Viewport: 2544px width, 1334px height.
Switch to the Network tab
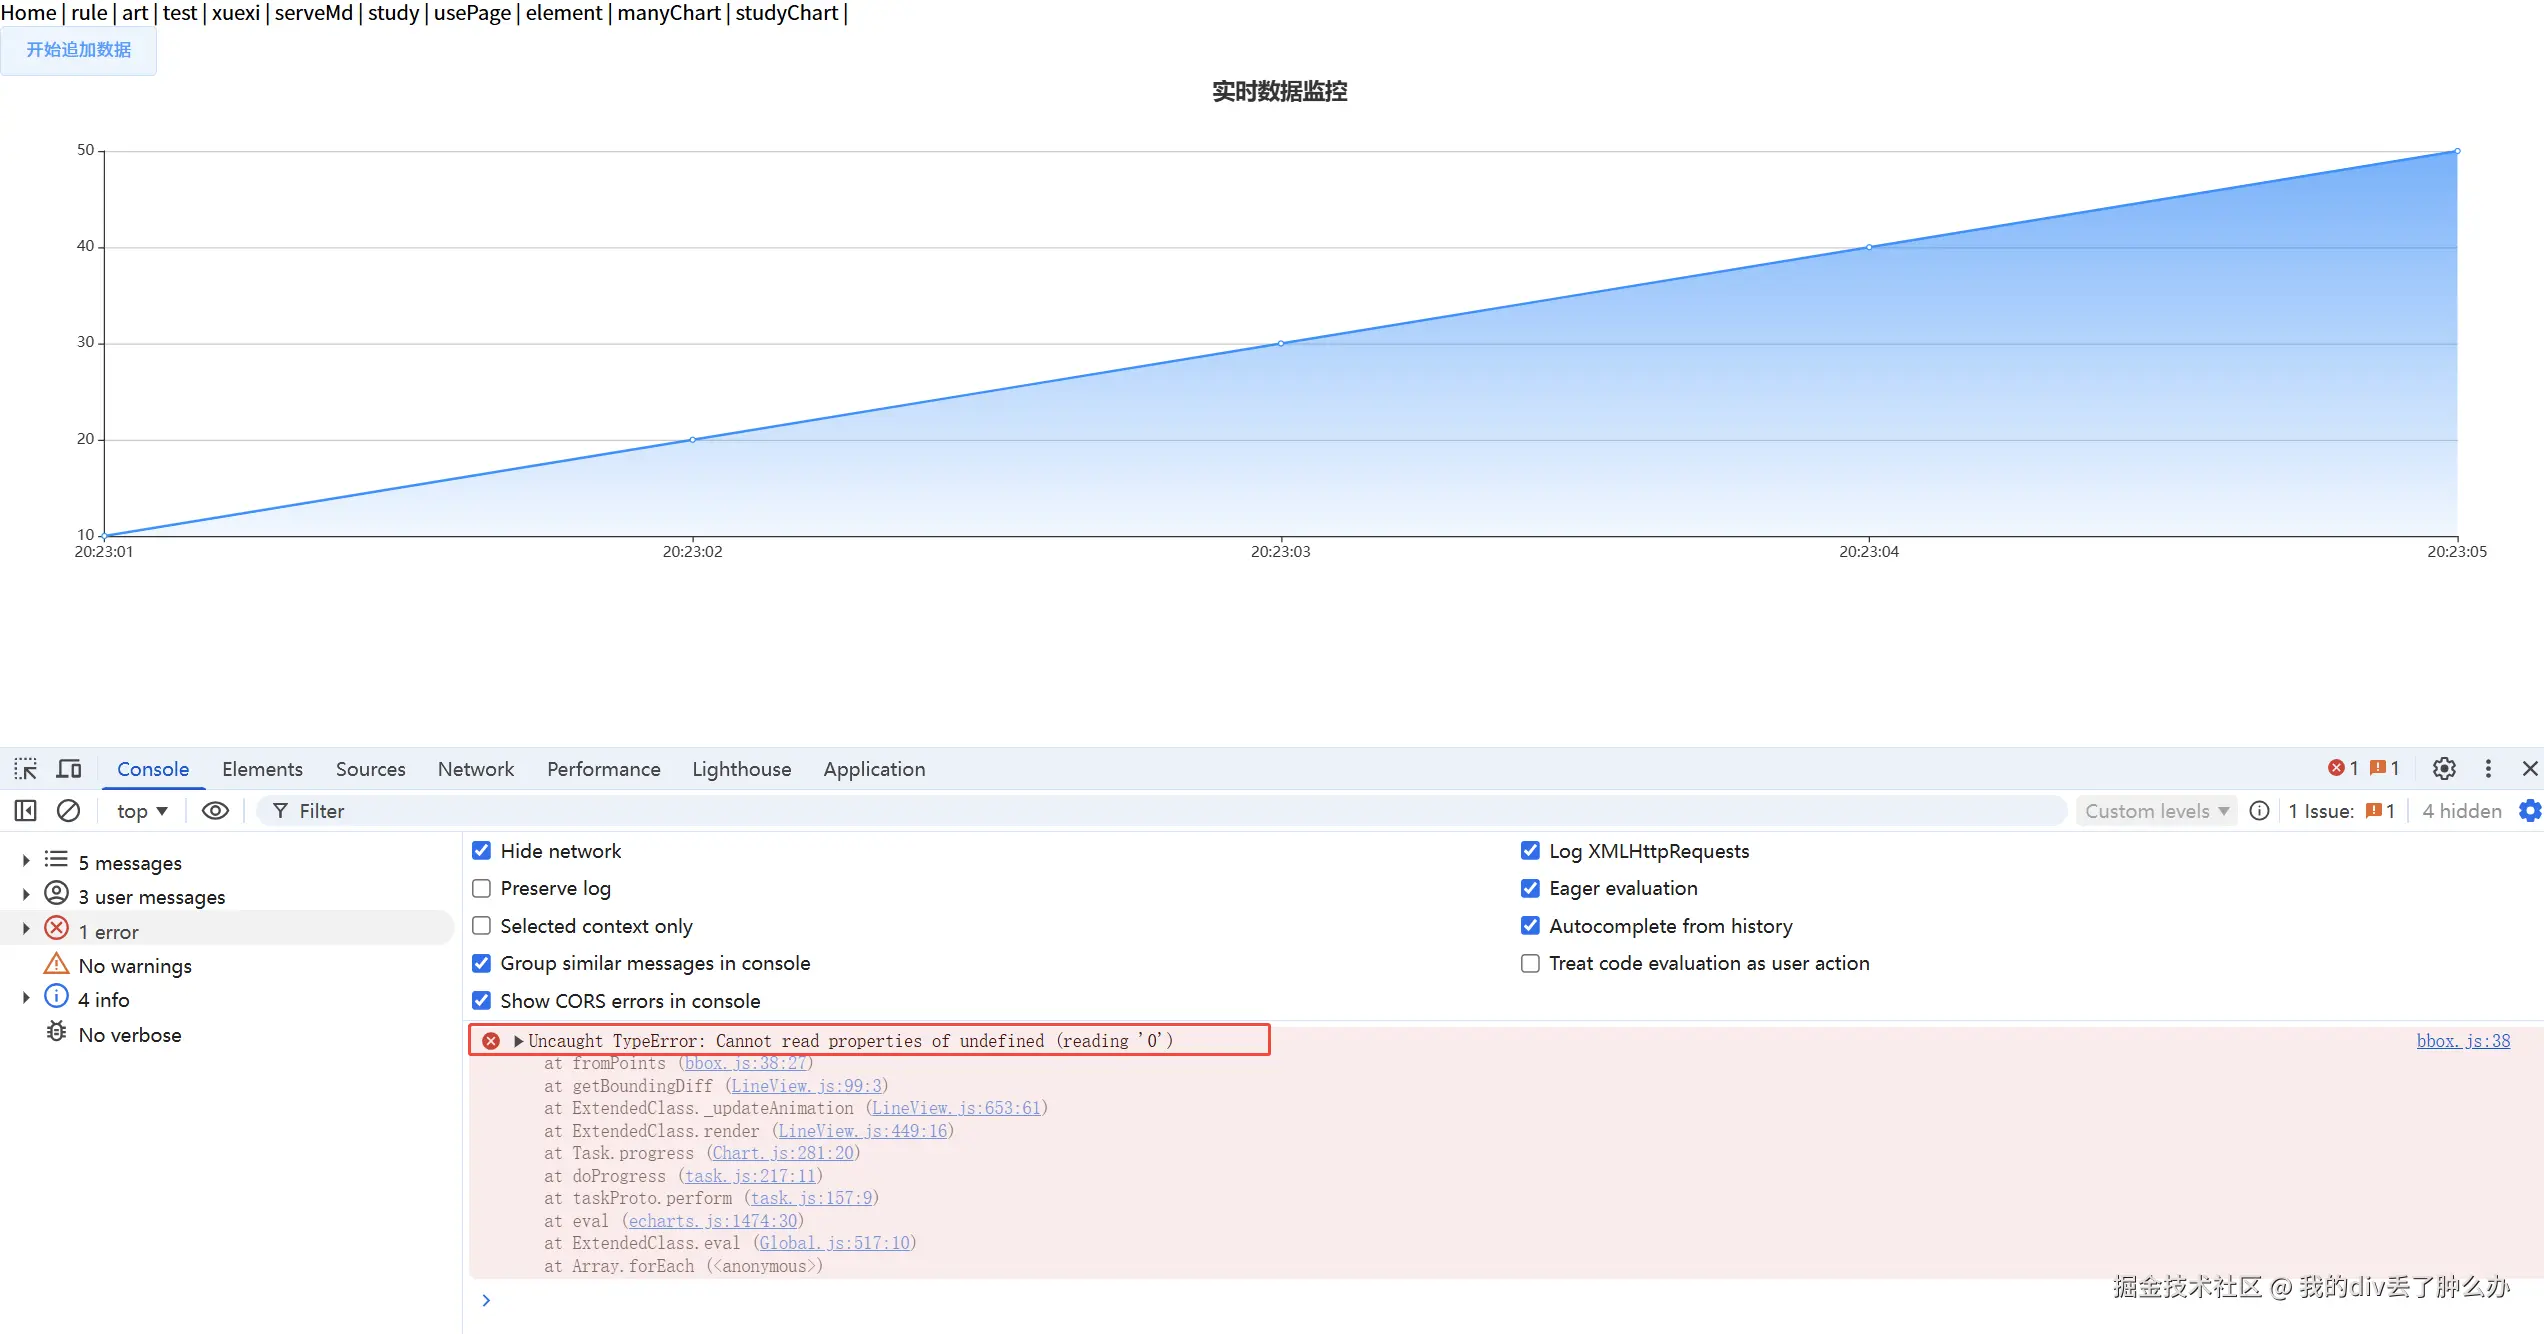point(475,769)
